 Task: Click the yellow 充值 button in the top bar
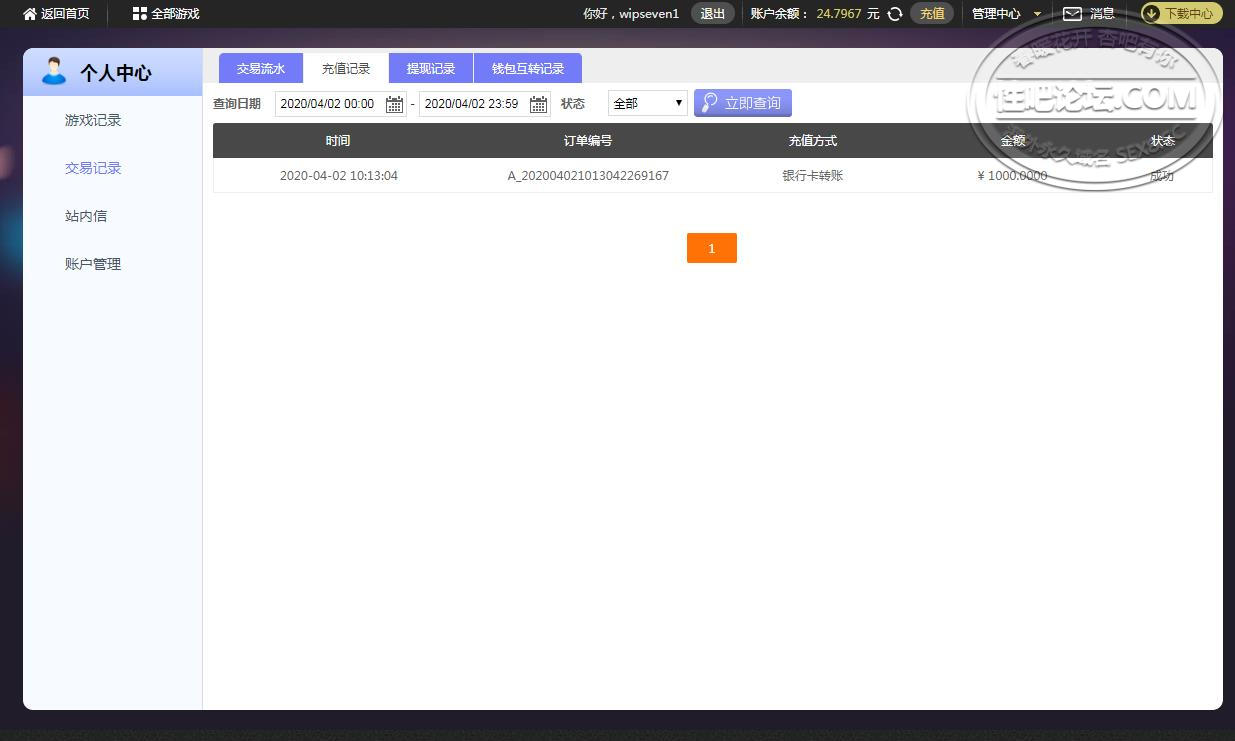coord(932,14)
